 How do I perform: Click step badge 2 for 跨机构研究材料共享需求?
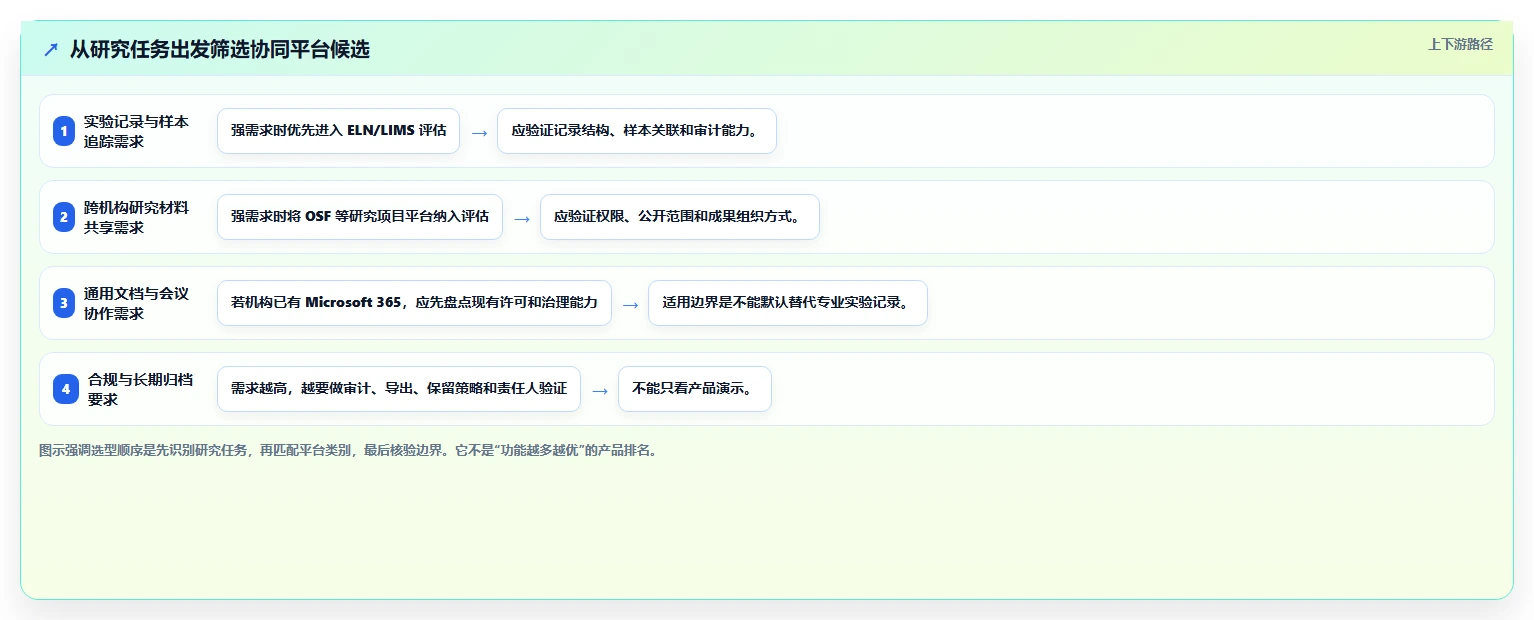pos(65,217)
